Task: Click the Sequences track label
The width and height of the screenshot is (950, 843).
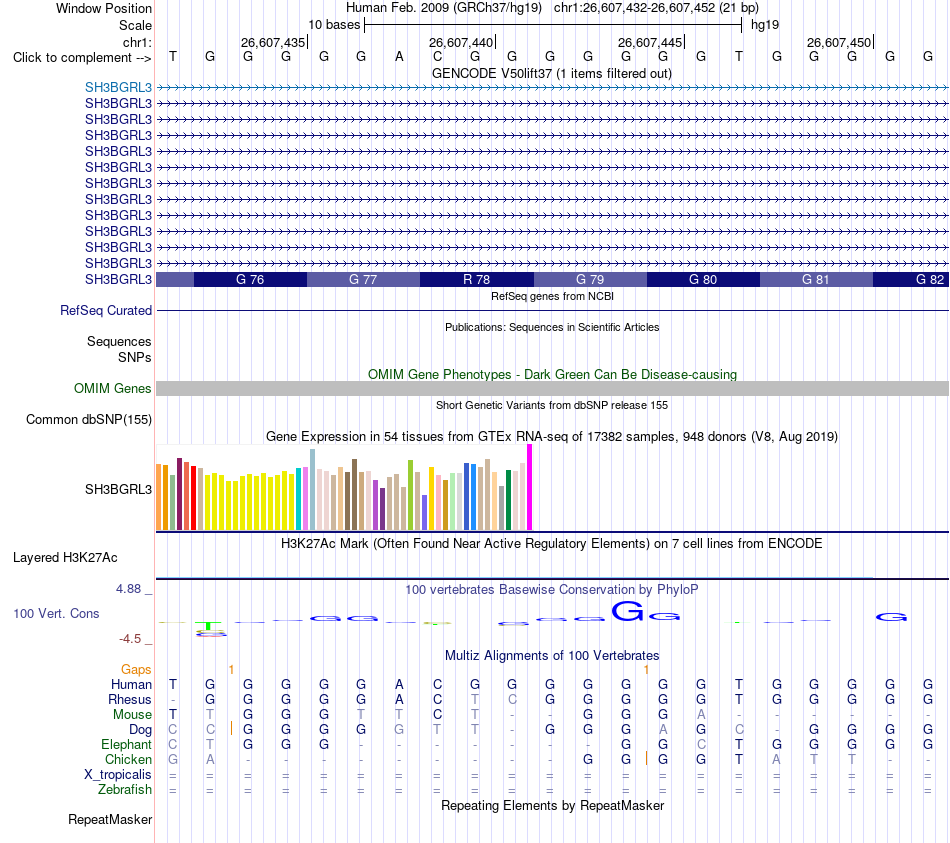Action: (119, 341)
